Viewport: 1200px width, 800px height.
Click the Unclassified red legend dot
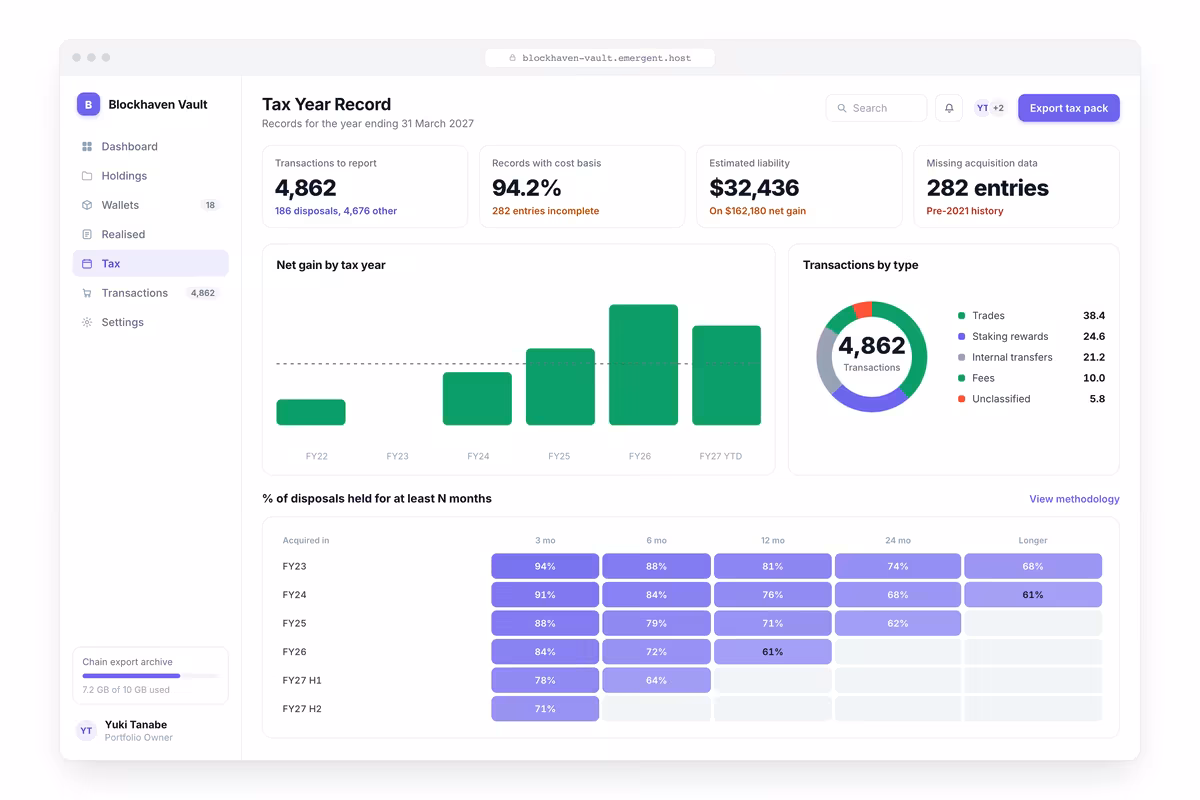pos(962,399)
